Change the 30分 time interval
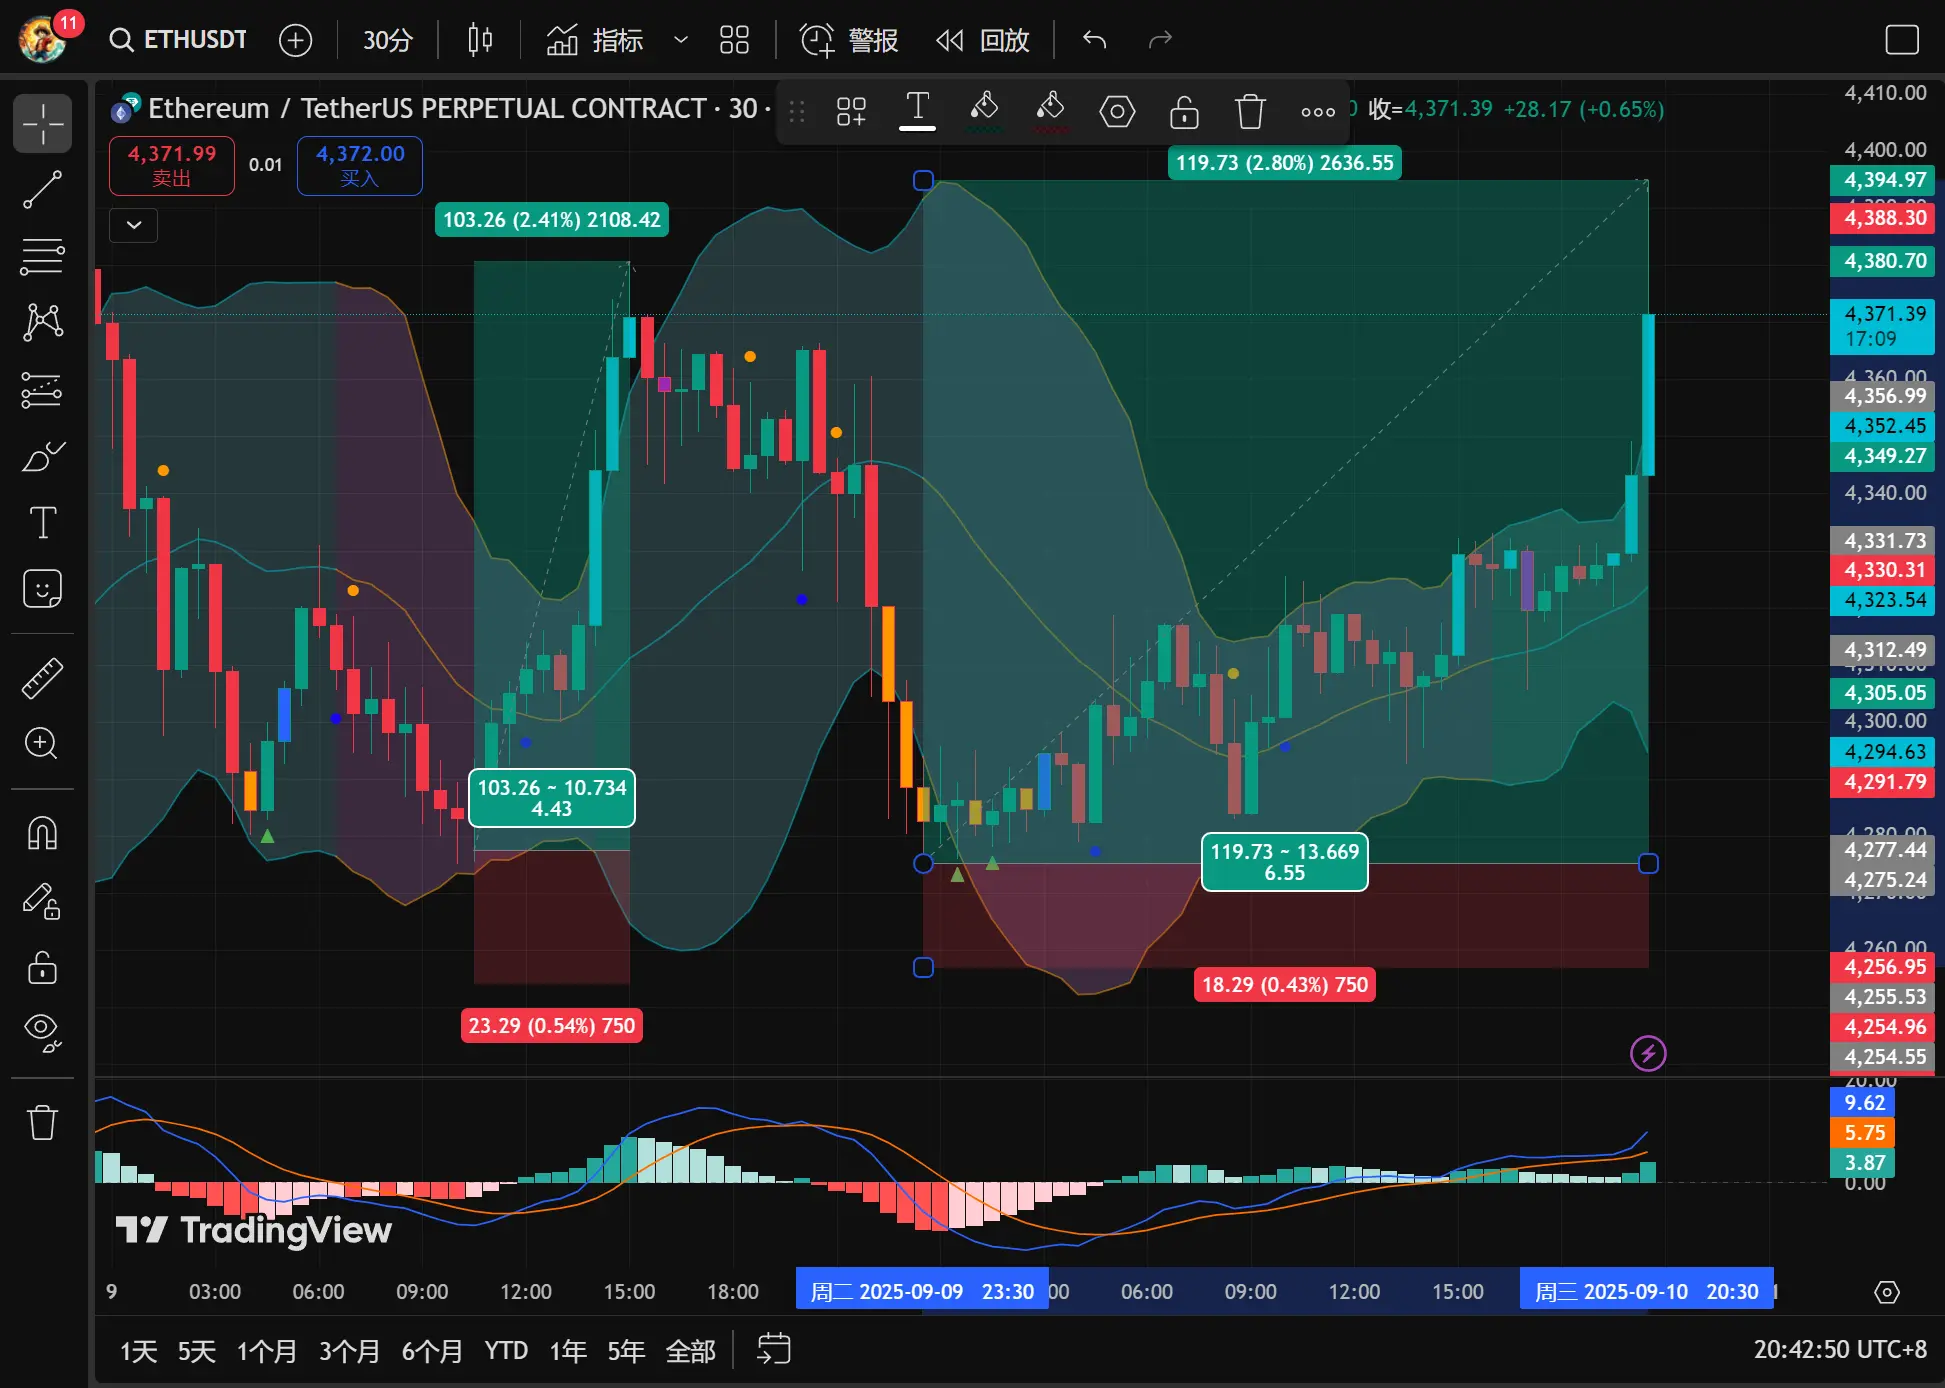1945x1388 pixels. tap(387, 40)
